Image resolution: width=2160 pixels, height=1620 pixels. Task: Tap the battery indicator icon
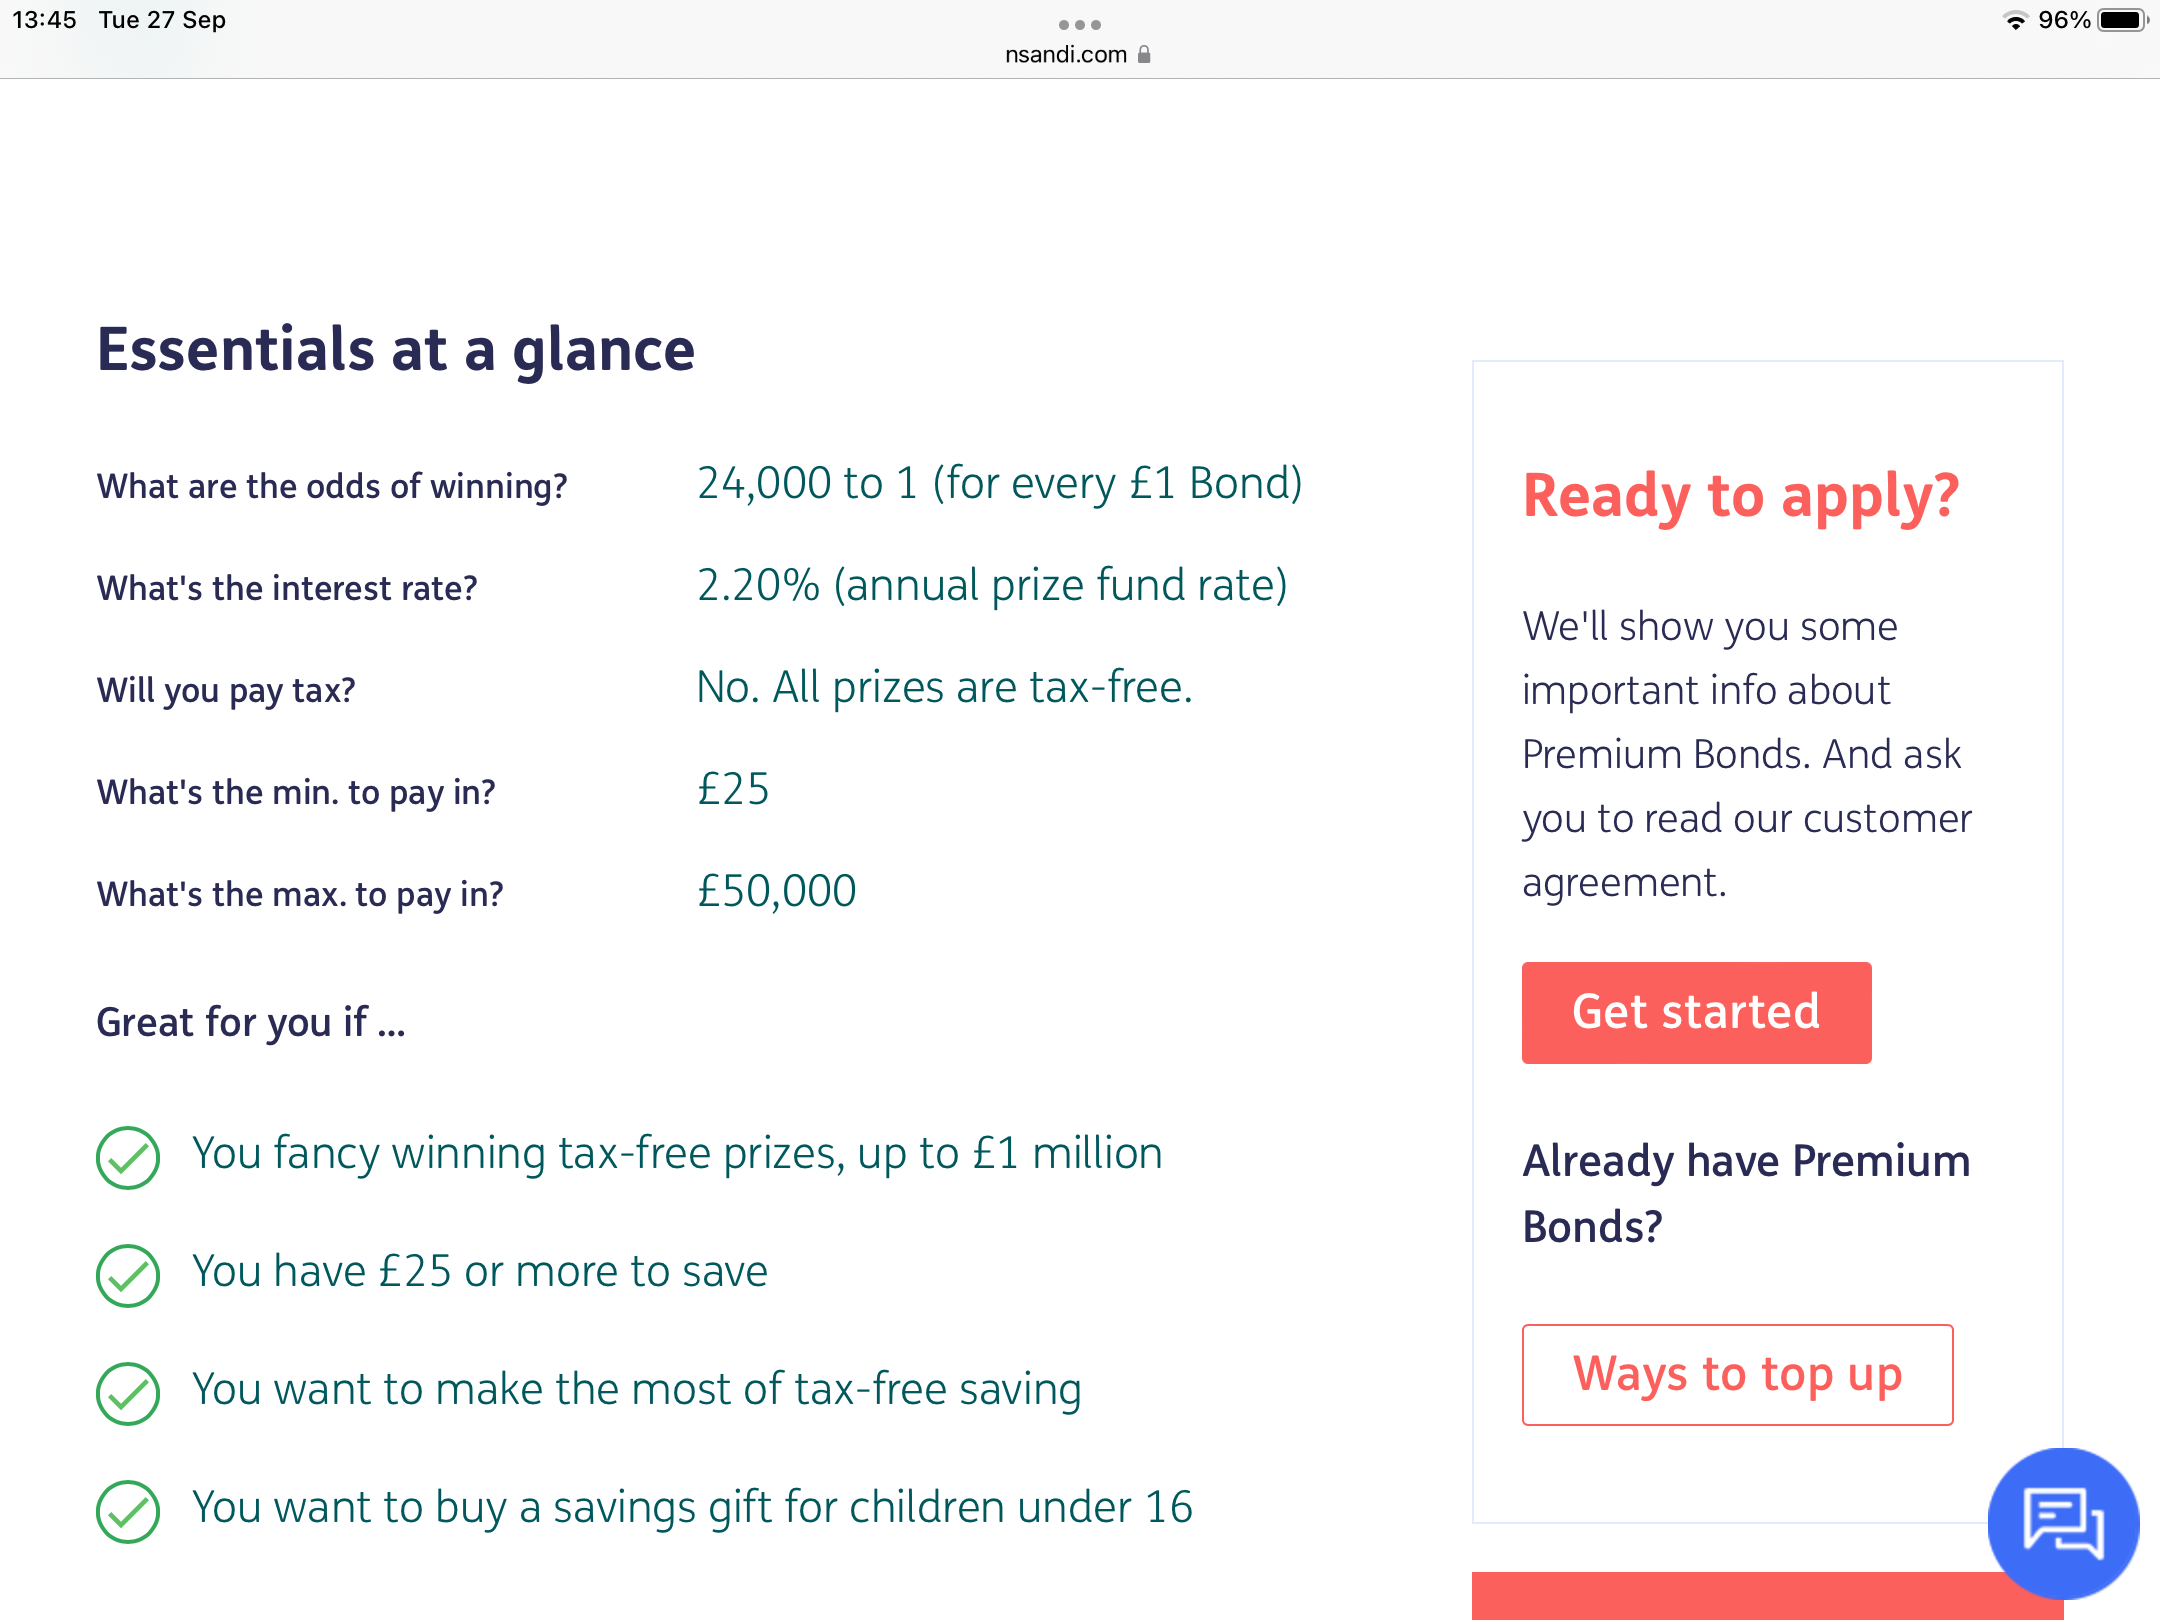coord(2121,21)
